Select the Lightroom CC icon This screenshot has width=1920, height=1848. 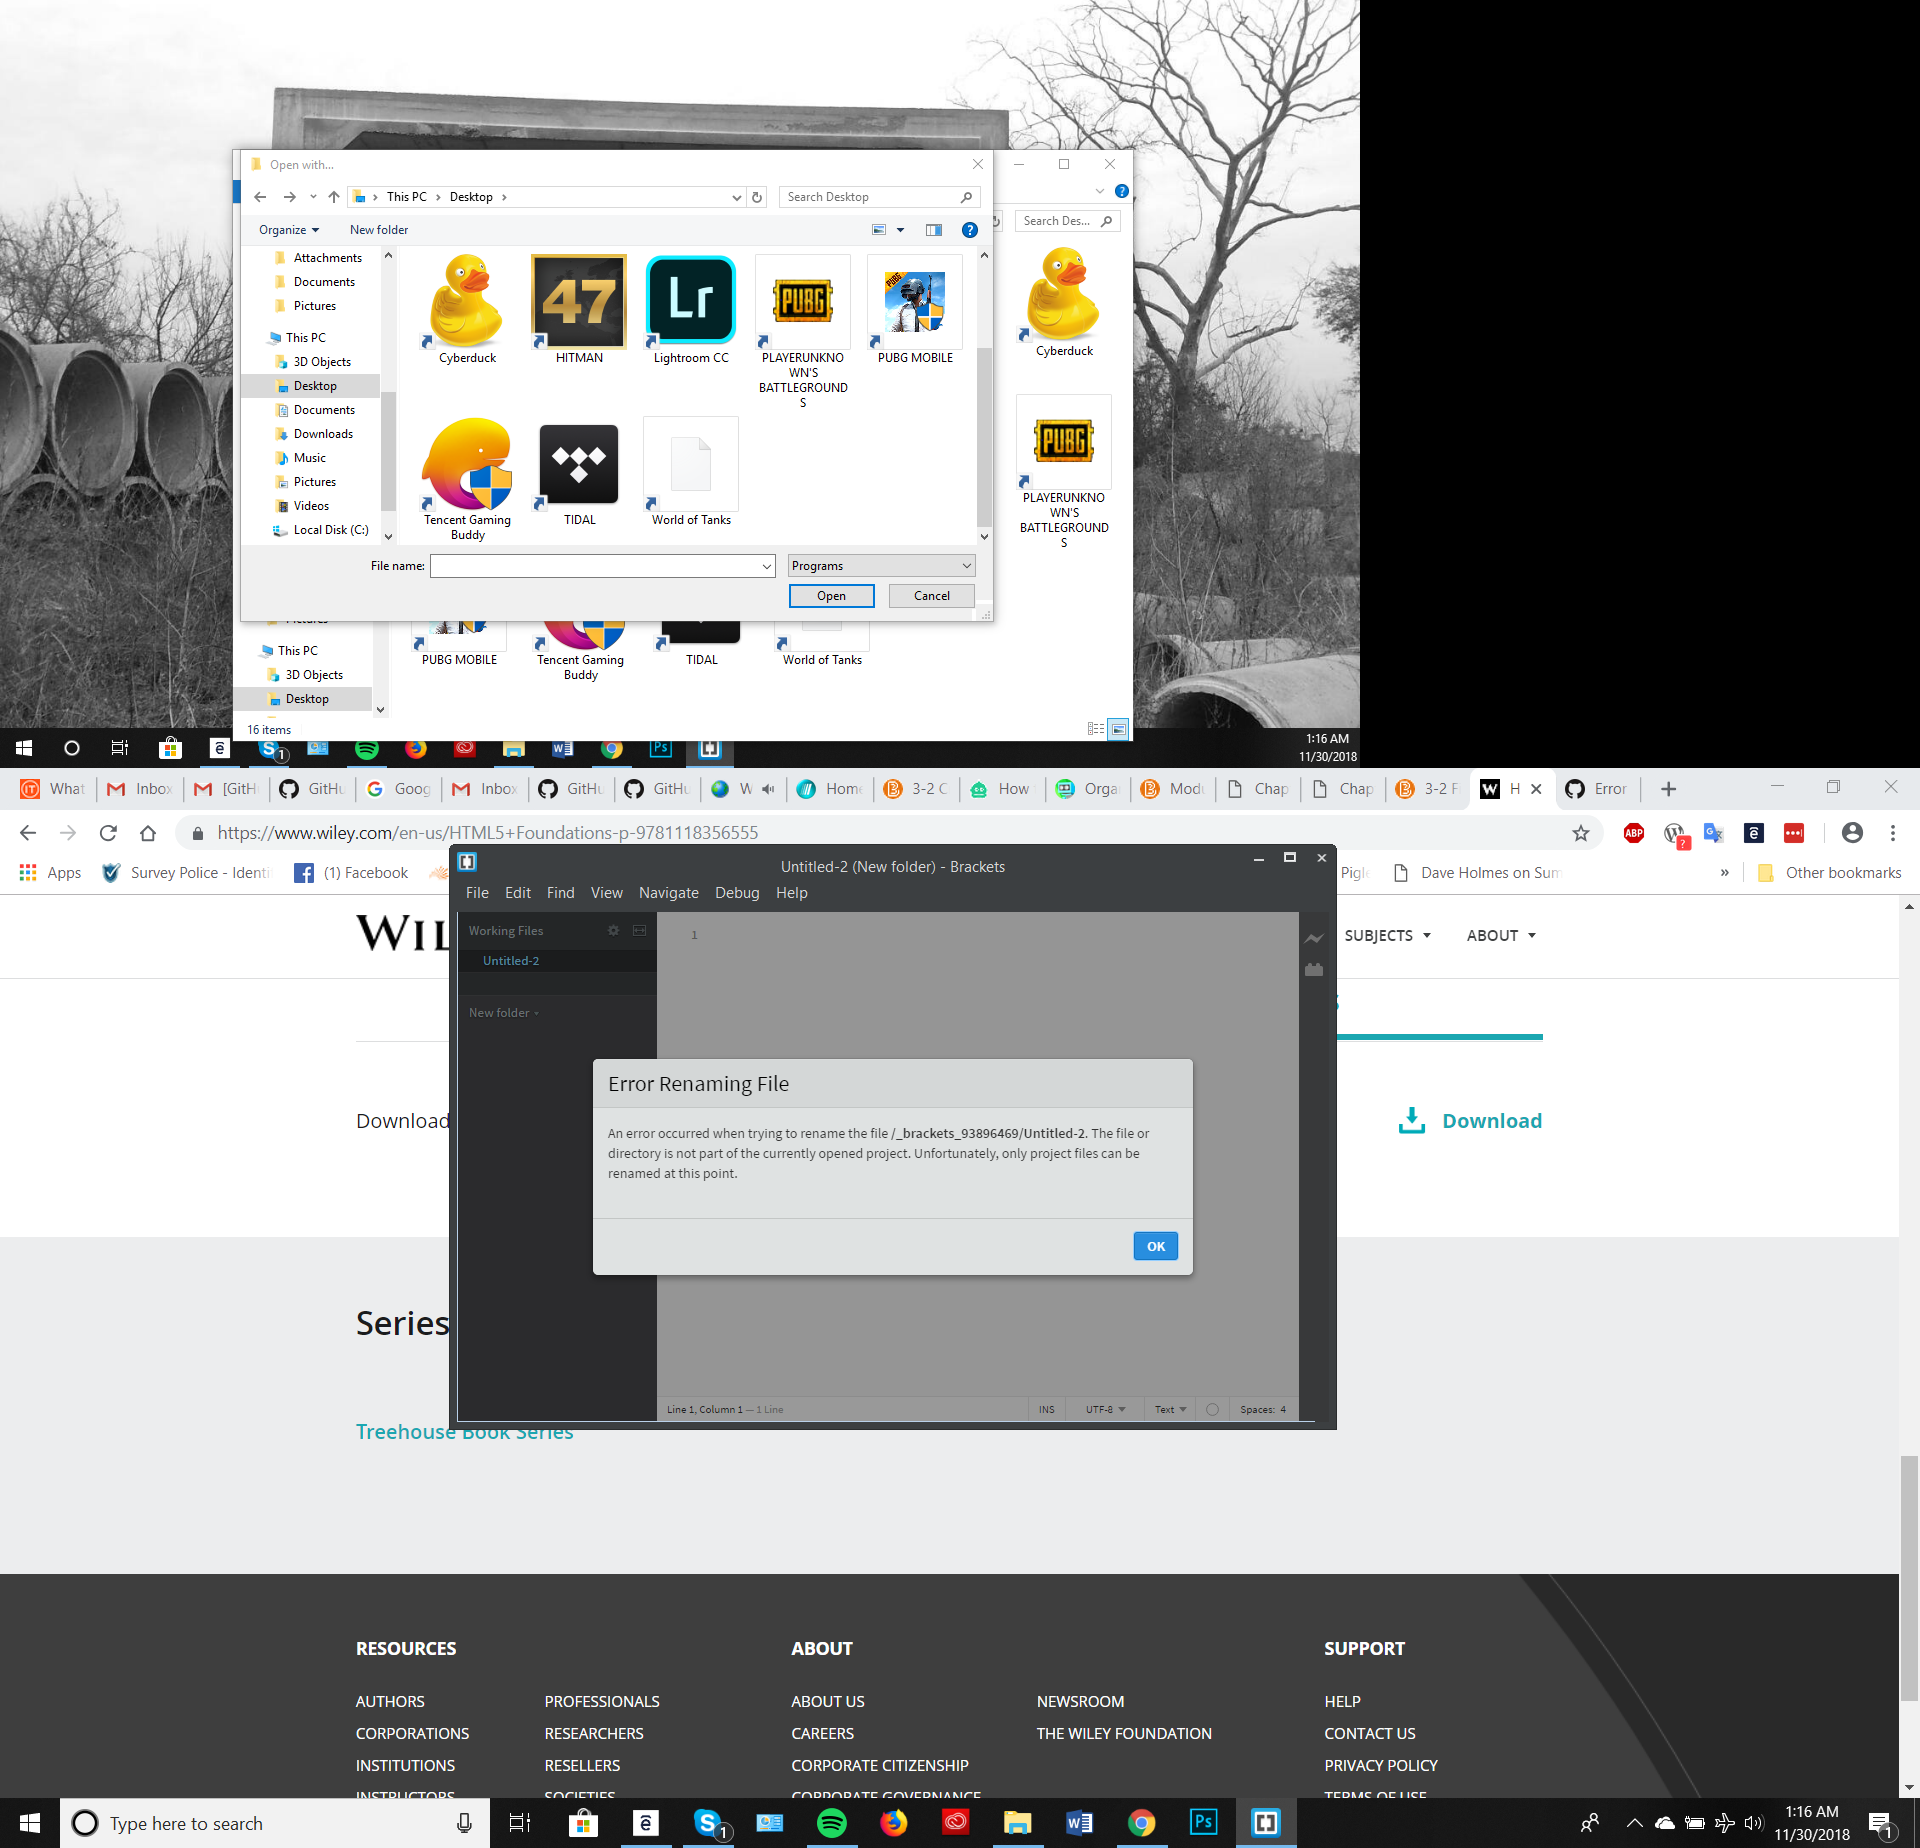690,301
